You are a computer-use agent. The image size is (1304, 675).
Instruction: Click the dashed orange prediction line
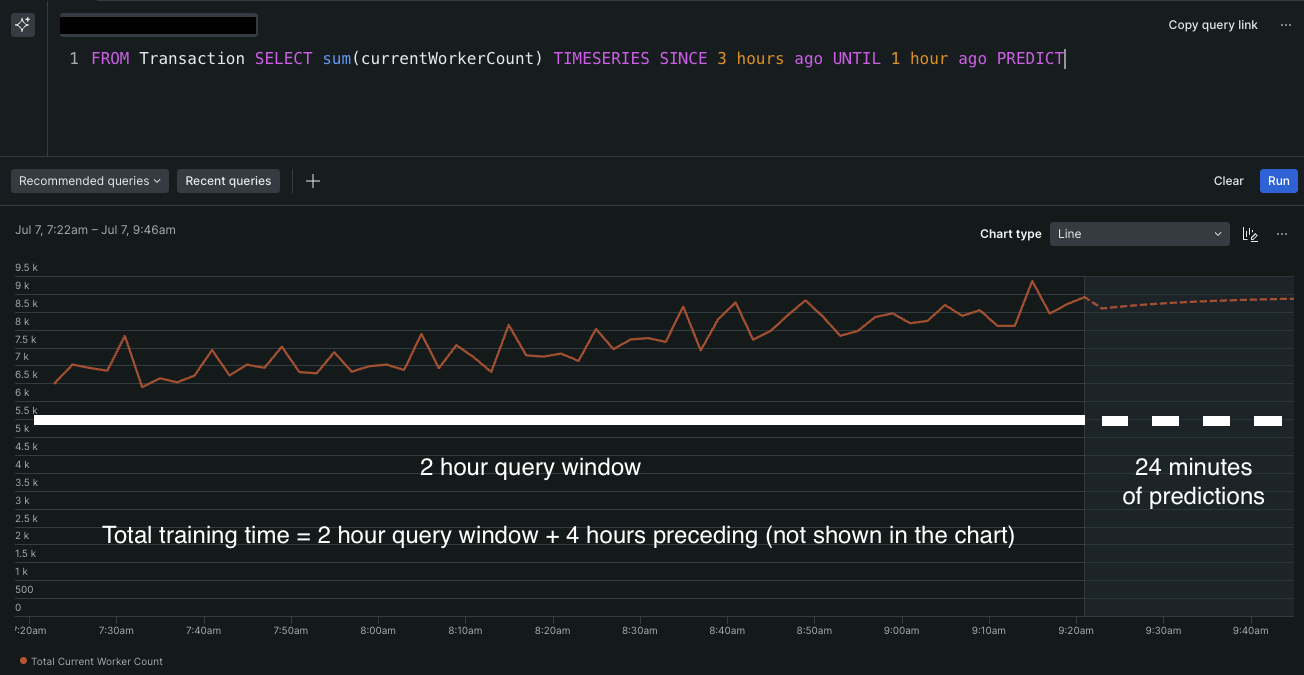pyautogui.click(x=1190, y=301)
